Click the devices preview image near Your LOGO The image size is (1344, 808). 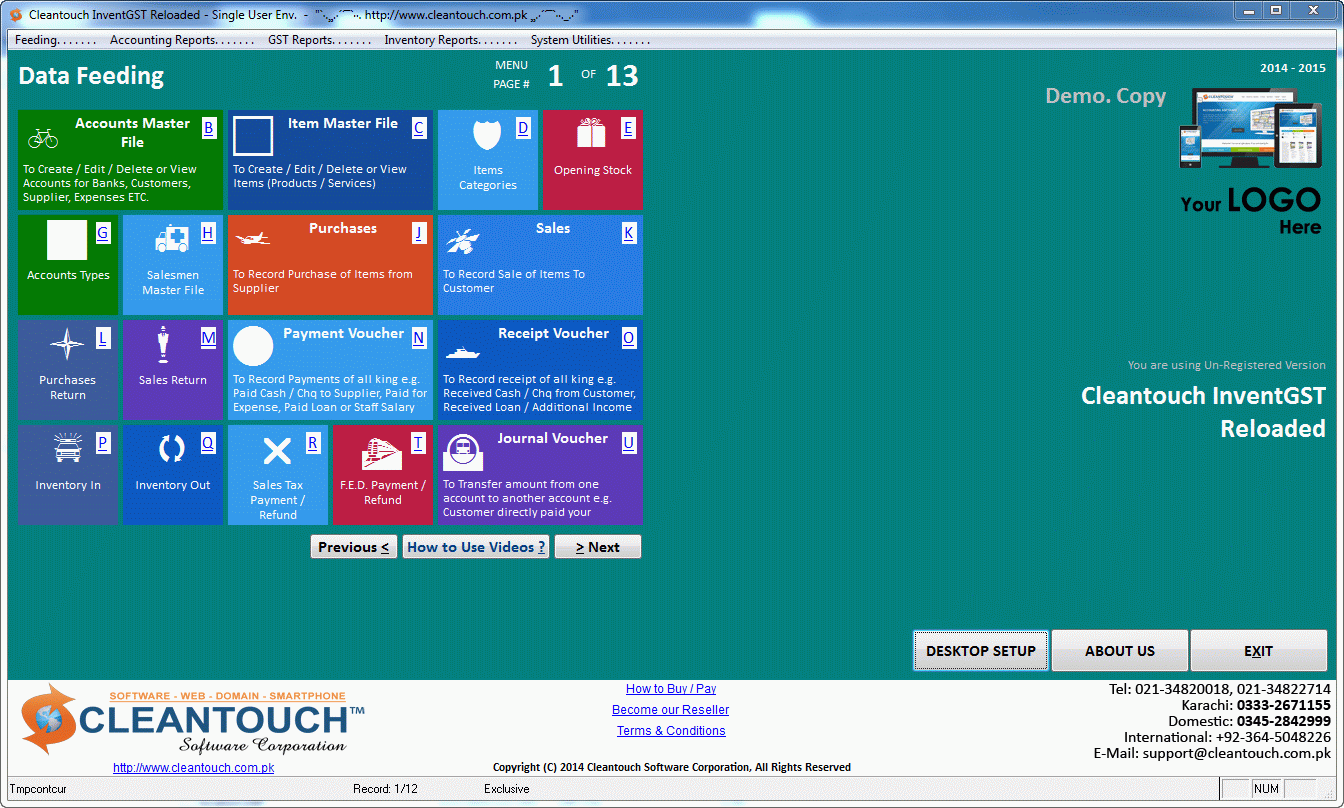pos(1253,128)
